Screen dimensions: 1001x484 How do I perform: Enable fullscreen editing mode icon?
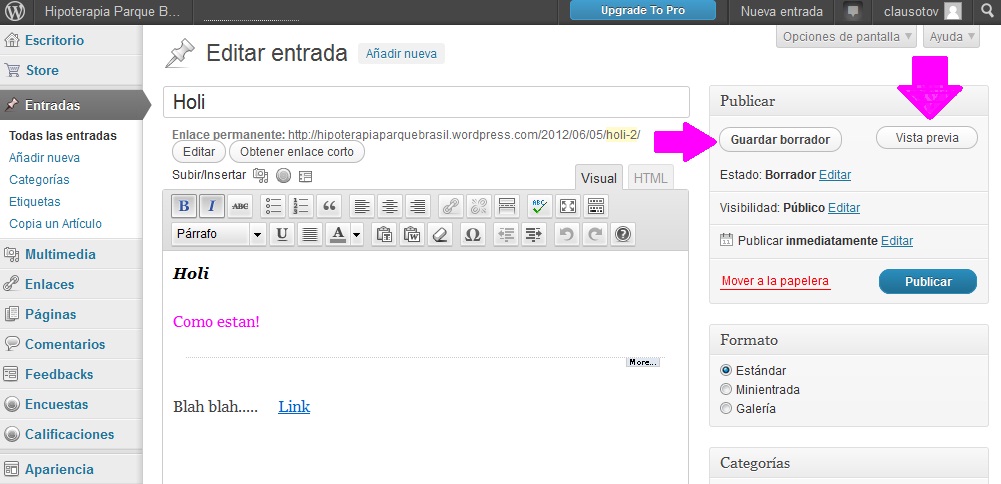click(568, 206)
